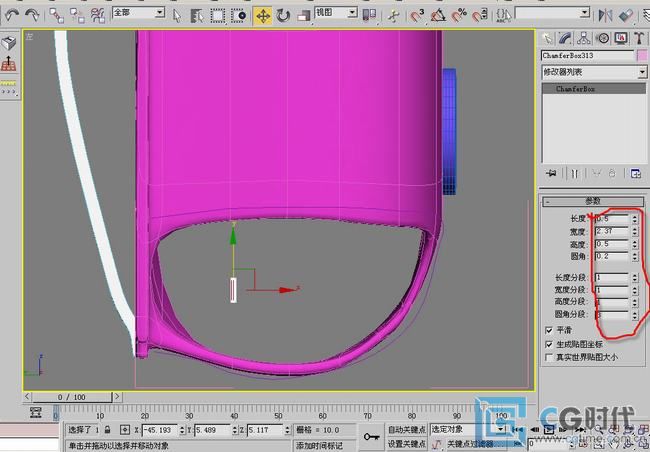Click the ChamferBox313 object name field

[587, 55]
